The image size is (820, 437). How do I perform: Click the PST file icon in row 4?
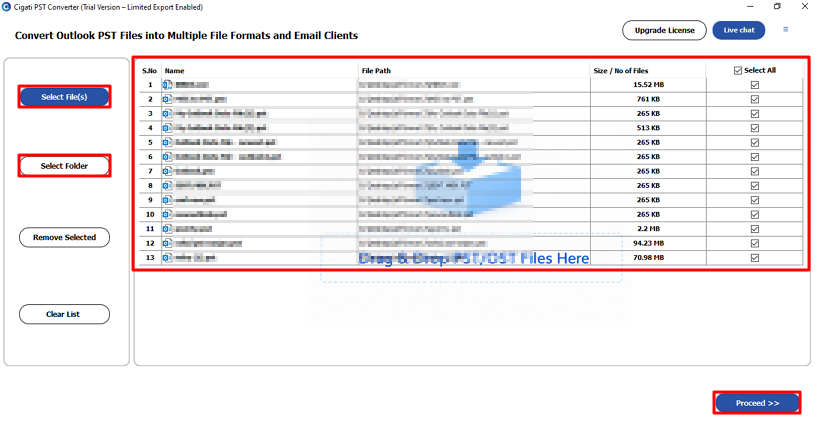pos(167,128)
